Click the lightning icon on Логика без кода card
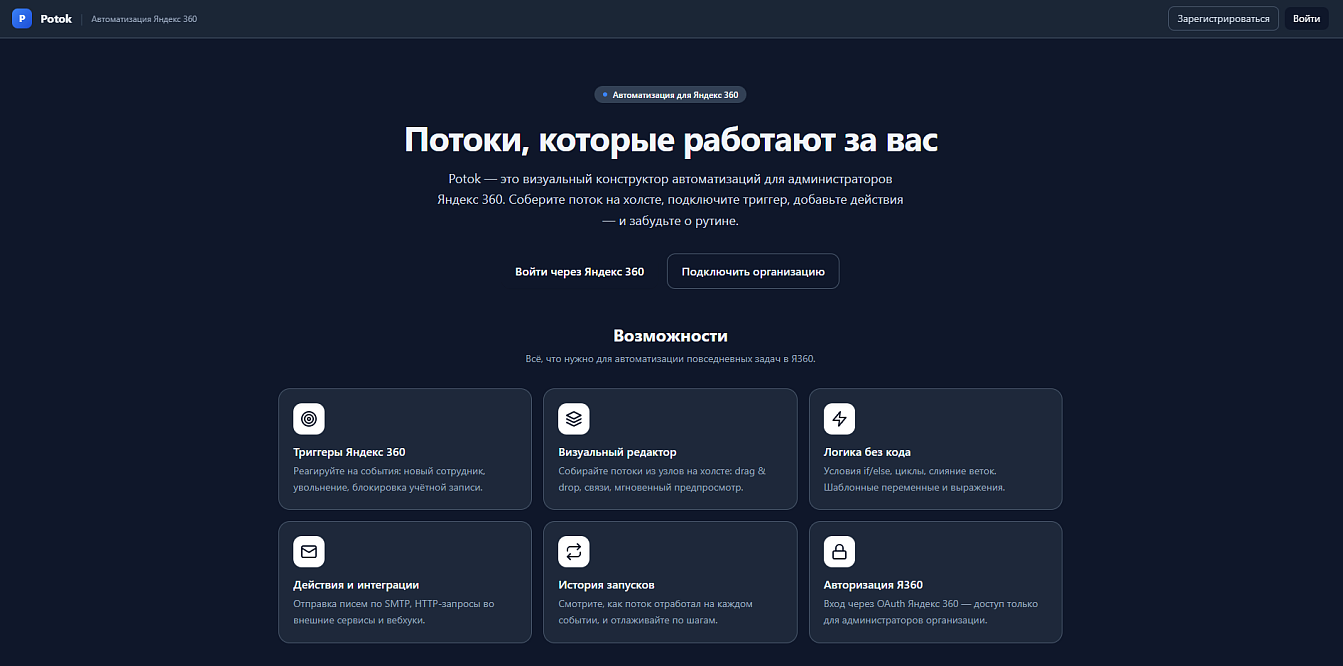 (840, 419)
